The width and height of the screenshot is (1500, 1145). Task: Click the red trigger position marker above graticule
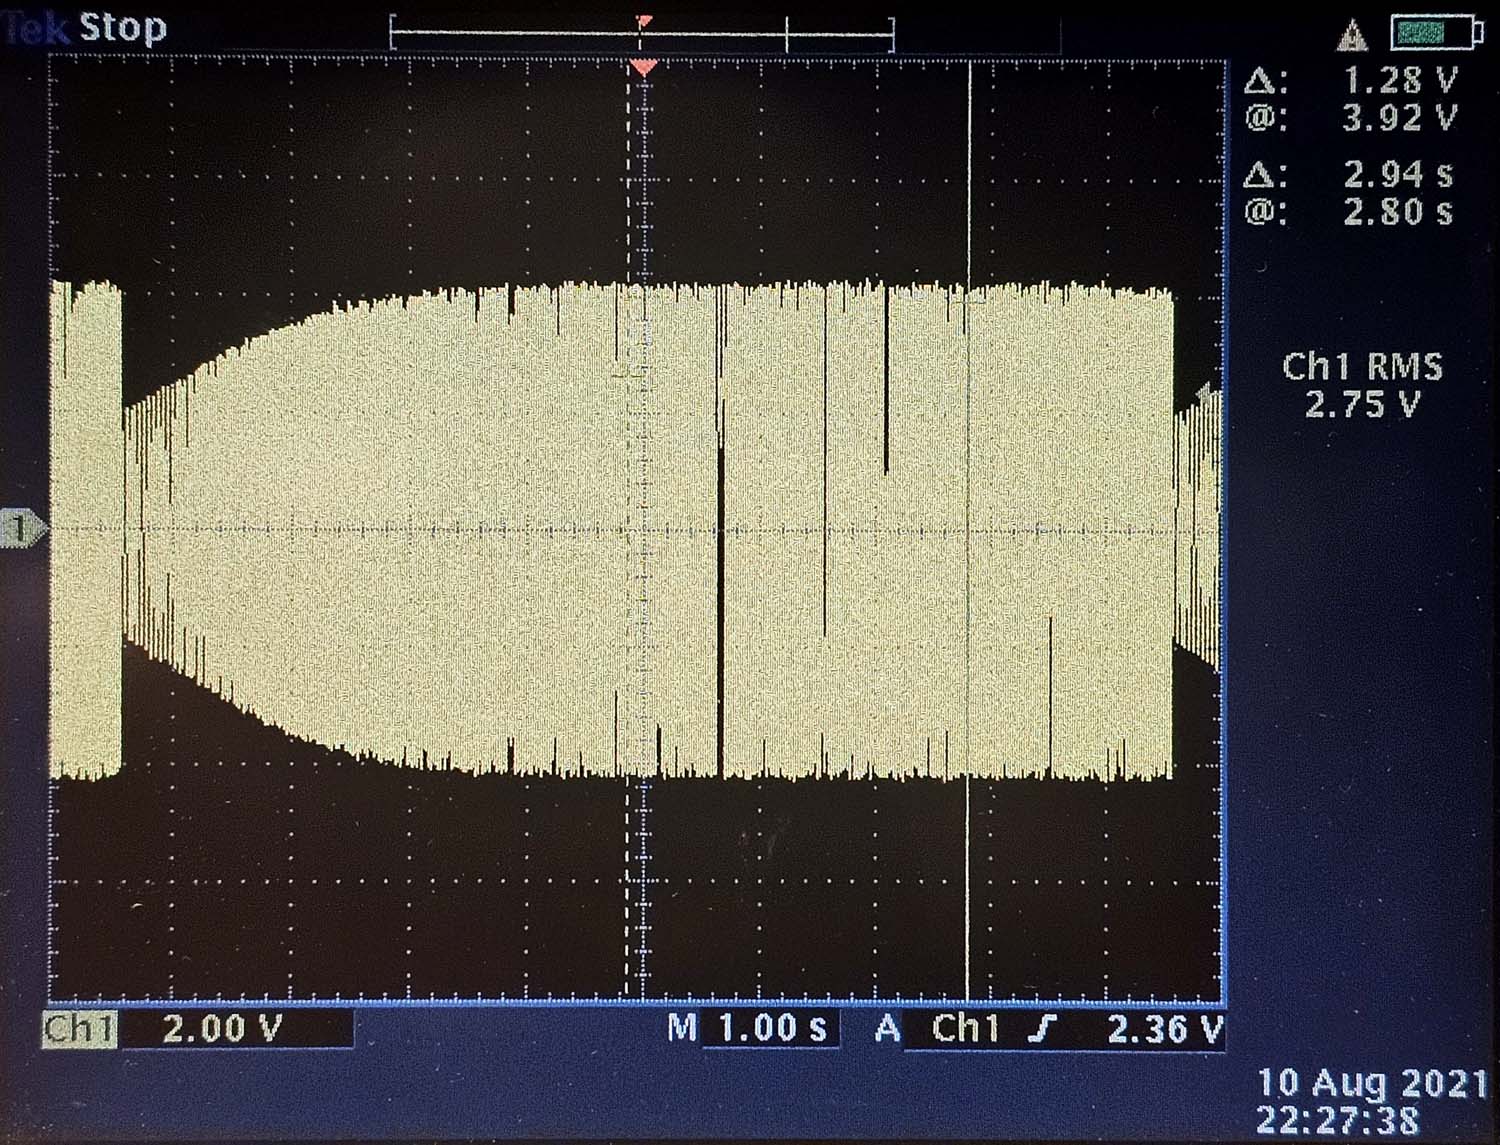[x=643, y=67]
